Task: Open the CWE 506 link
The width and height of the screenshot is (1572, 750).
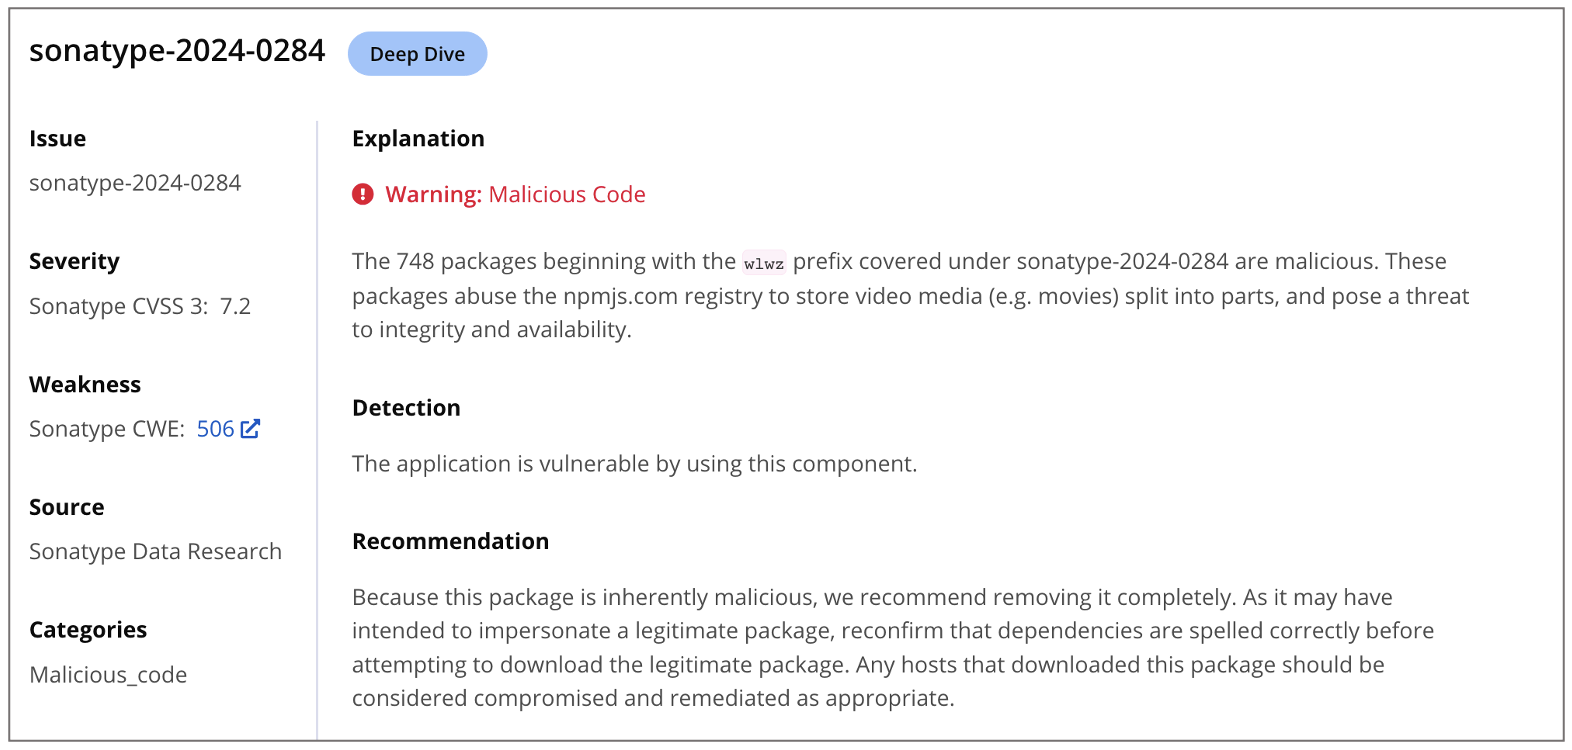Action: coord(215,429)
